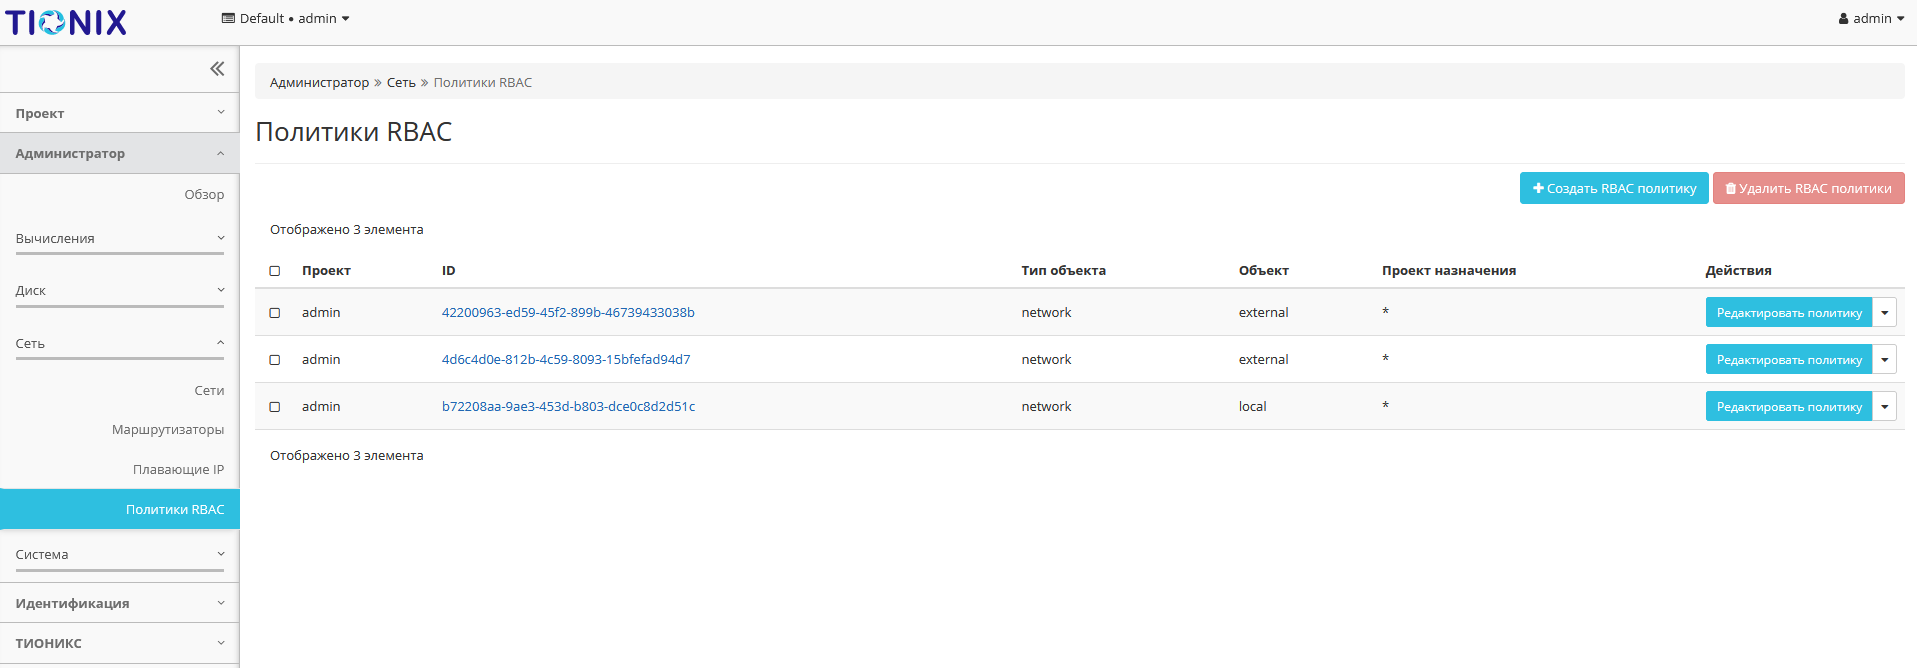Collapse the sidebar with double-chevron icon
The width and height of the screenshot is (1917, 668).
pyautogui.click(x=217, y=69)
